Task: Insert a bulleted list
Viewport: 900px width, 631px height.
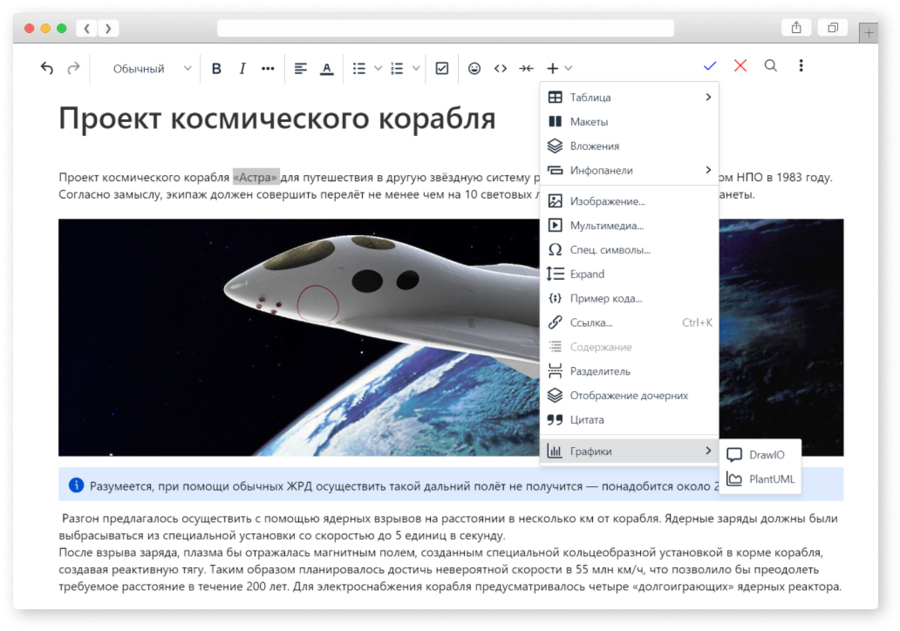Action: click(x=359, y=68)
